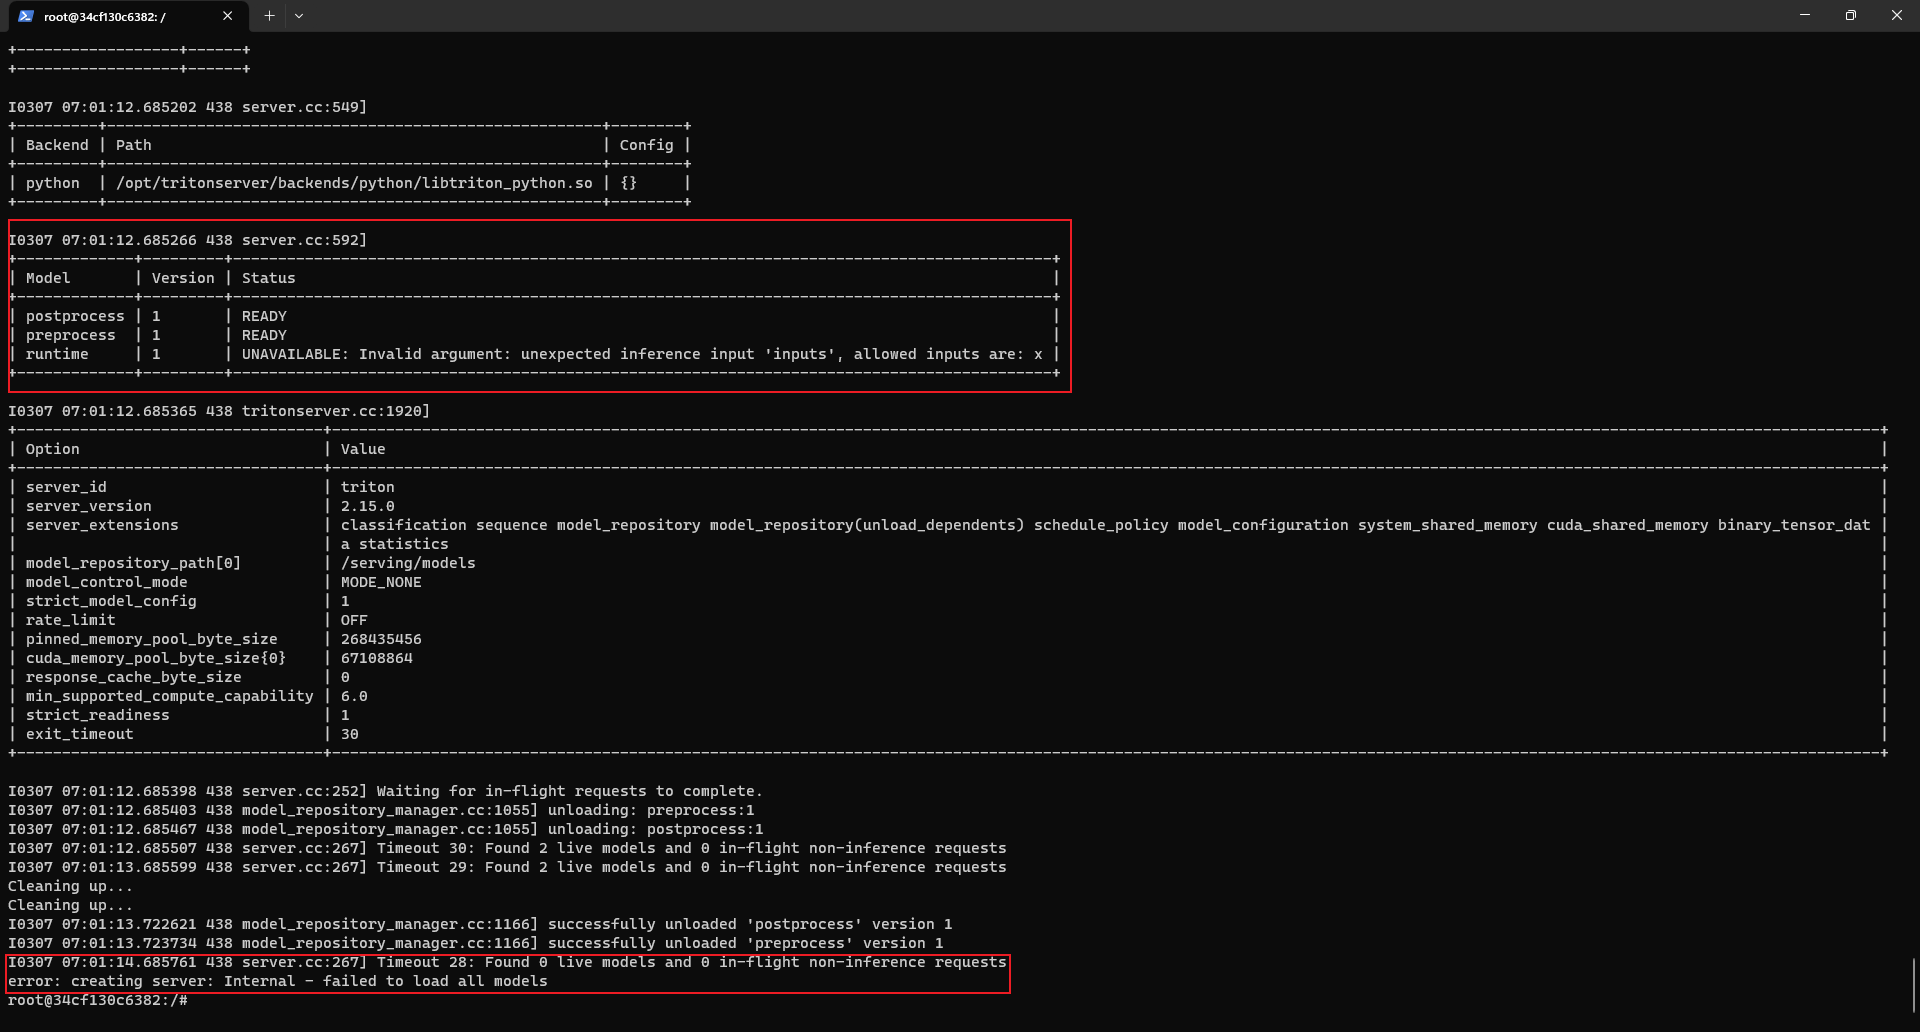Click the 'error: creating server: Internal' message
This screenshot has height=1032, width=1920.
[277, 981]
